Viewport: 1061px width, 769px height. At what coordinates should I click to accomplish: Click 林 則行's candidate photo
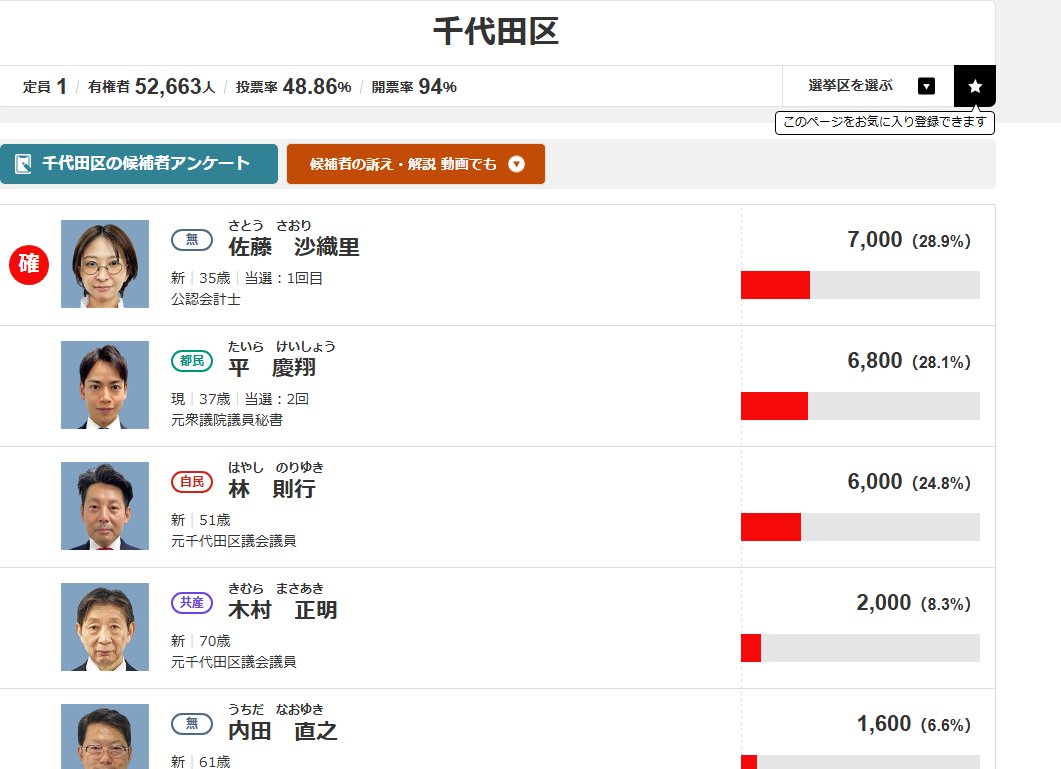(105, 506)
